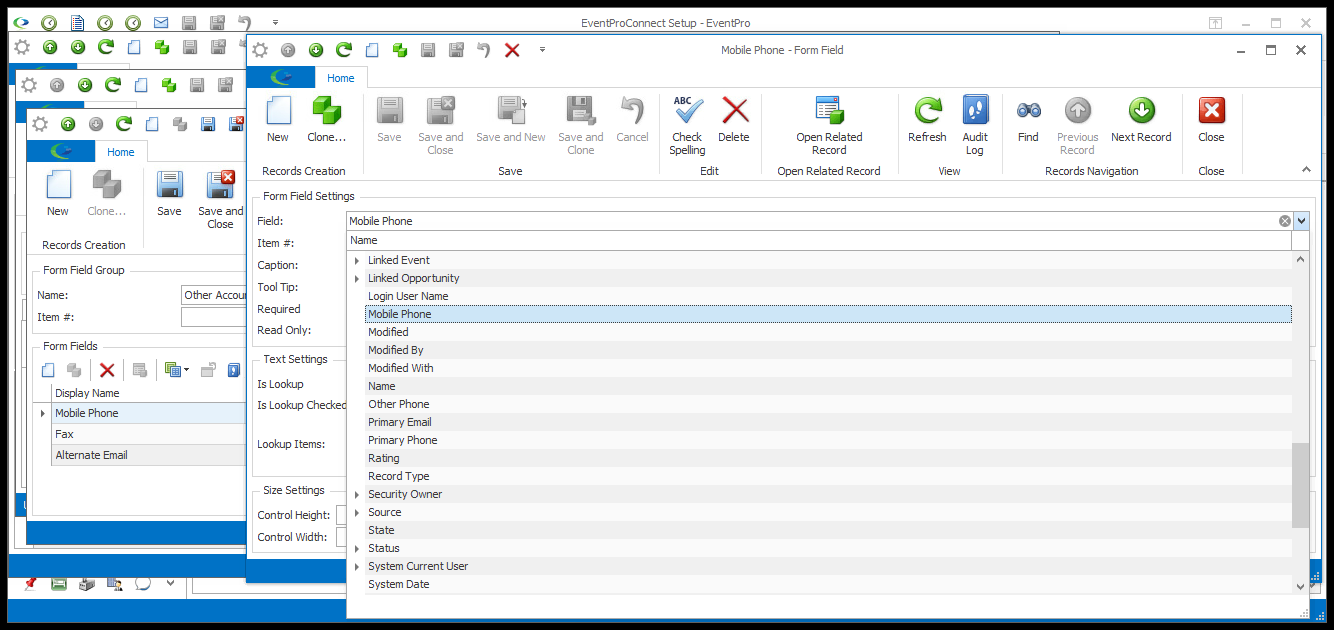This screenshot has width=1334, height=630.
Task: Refresh the Mobile Phone form field view
Action: (927, 120)
